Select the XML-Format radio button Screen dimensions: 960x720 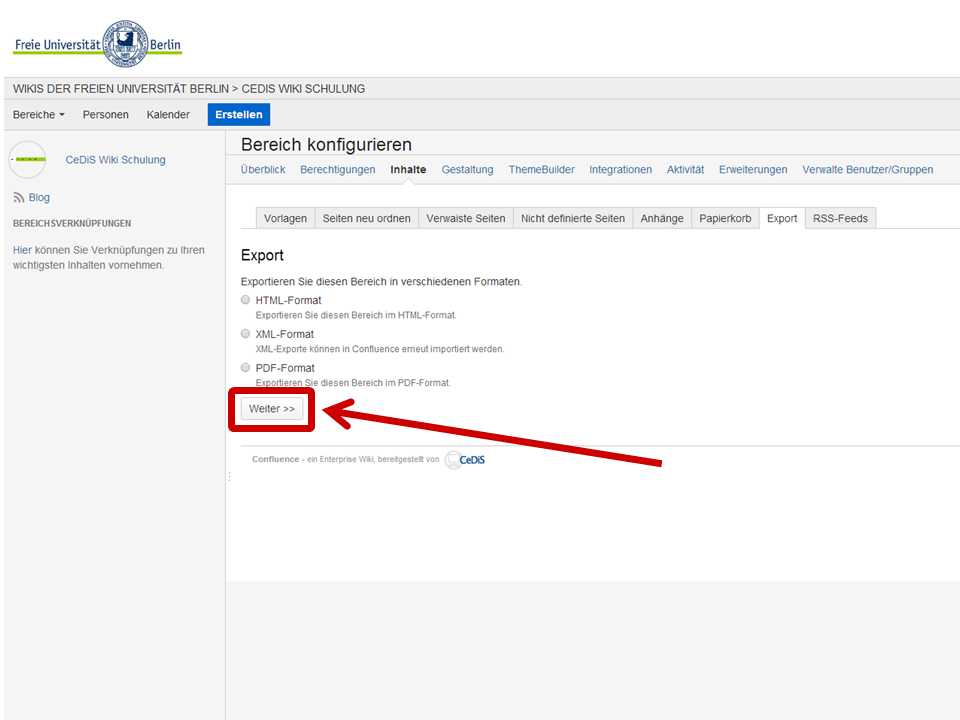click(246, 334)
